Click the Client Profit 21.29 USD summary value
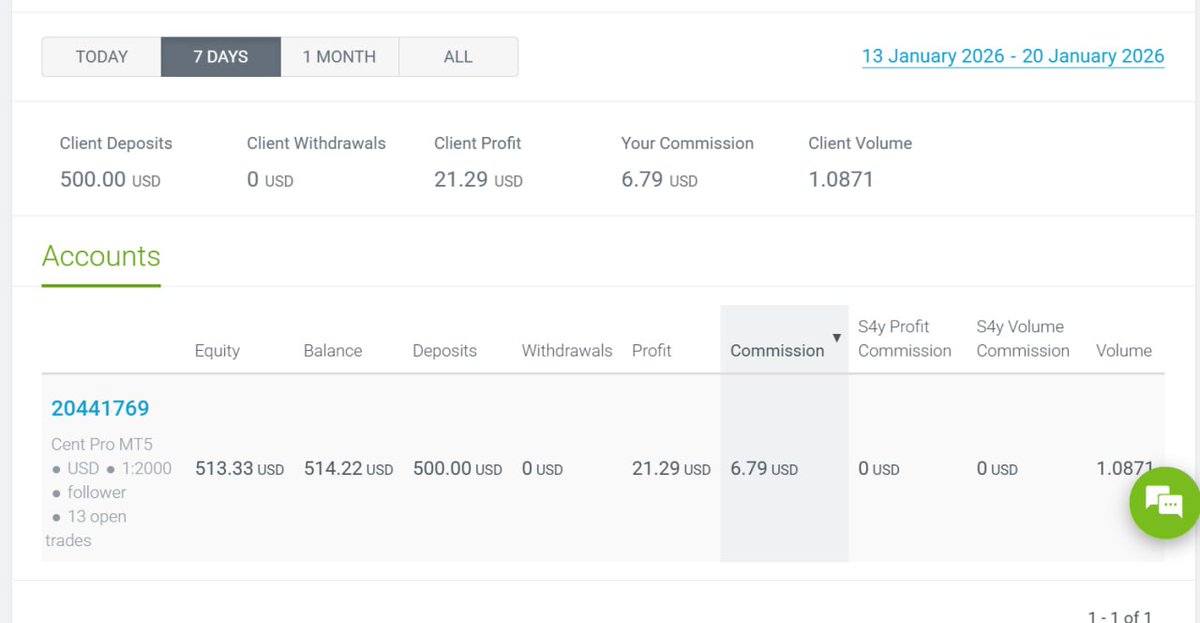The width and height of the screenshot is (1200, 623). point(478,180)
